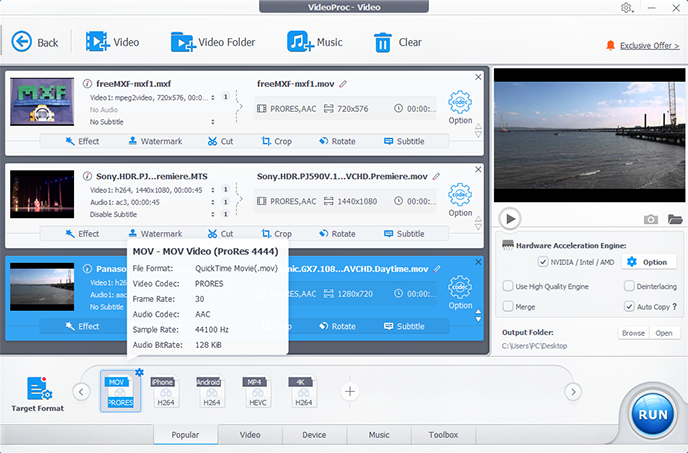Add Watermark to freeMXF-mxf1 video

(155, 141)
